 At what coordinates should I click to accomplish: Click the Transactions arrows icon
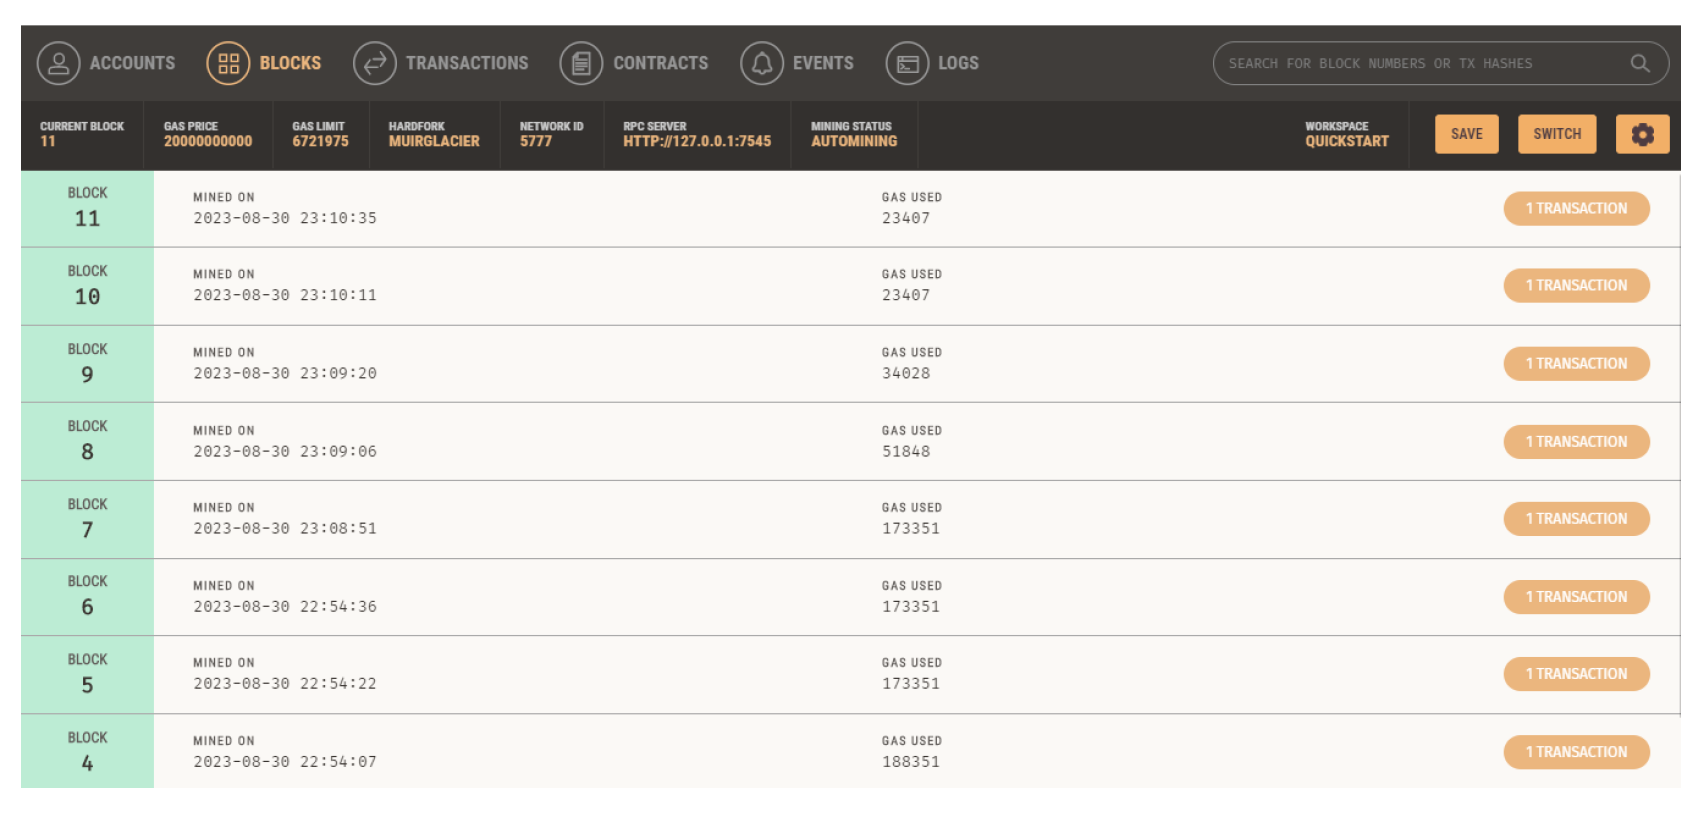click(x=375, y=63)
